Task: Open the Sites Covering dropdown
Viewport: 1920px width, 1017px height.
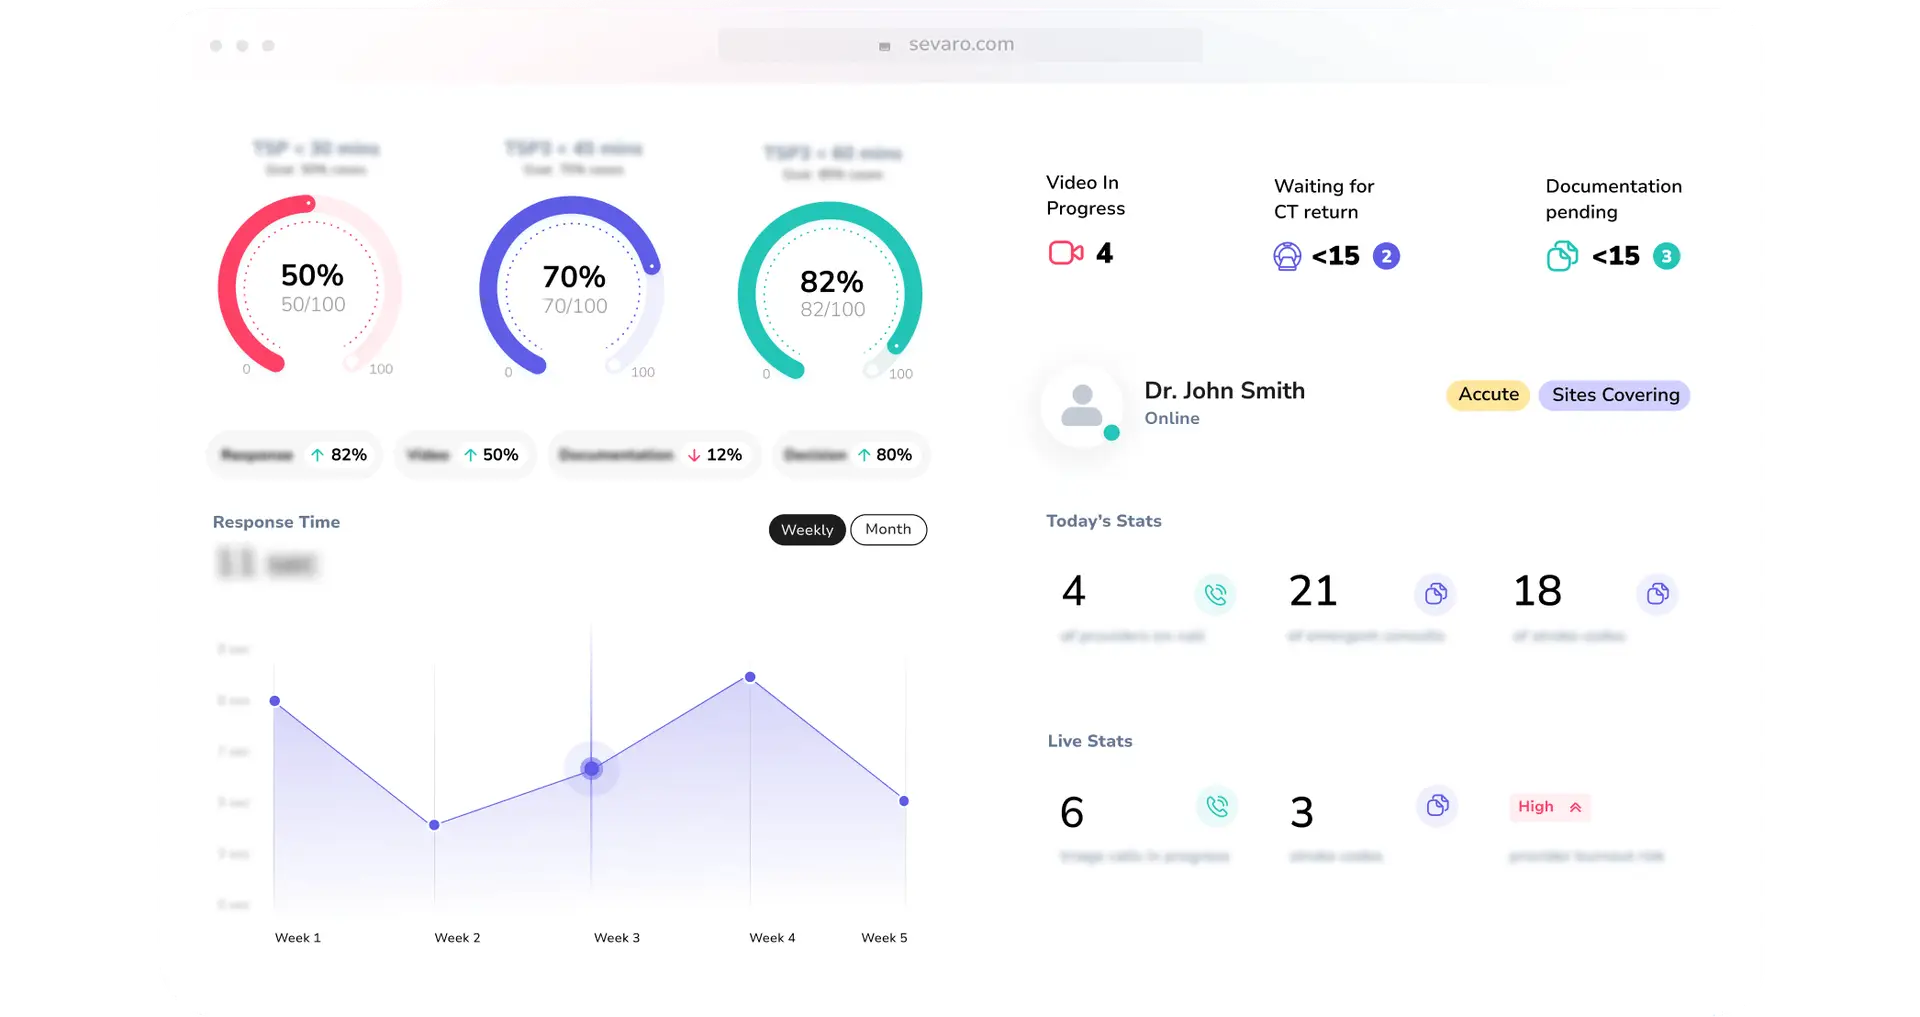Action: click(1615, 395)
